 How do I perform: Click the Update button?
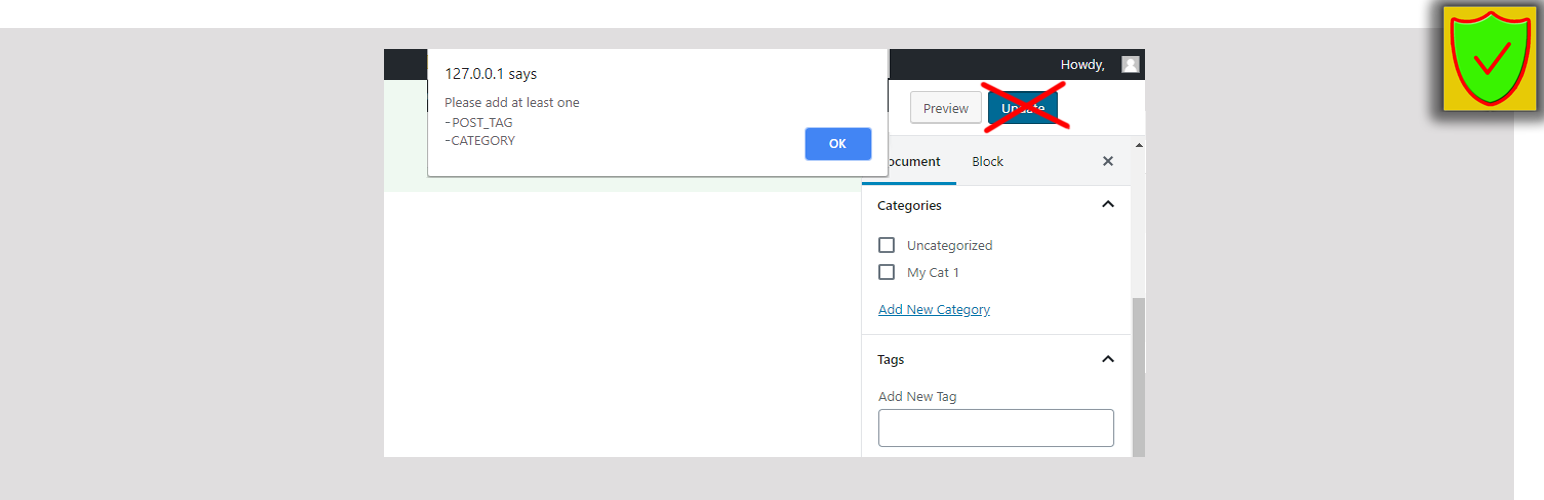(1023, 108)
